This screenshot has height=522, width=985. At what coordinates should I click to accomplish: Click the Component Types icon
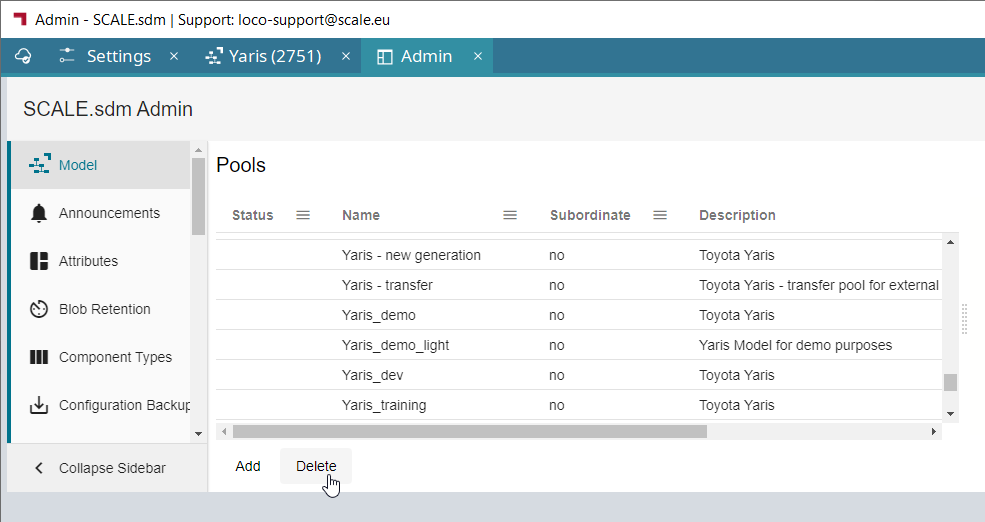[x=39, y=357]
